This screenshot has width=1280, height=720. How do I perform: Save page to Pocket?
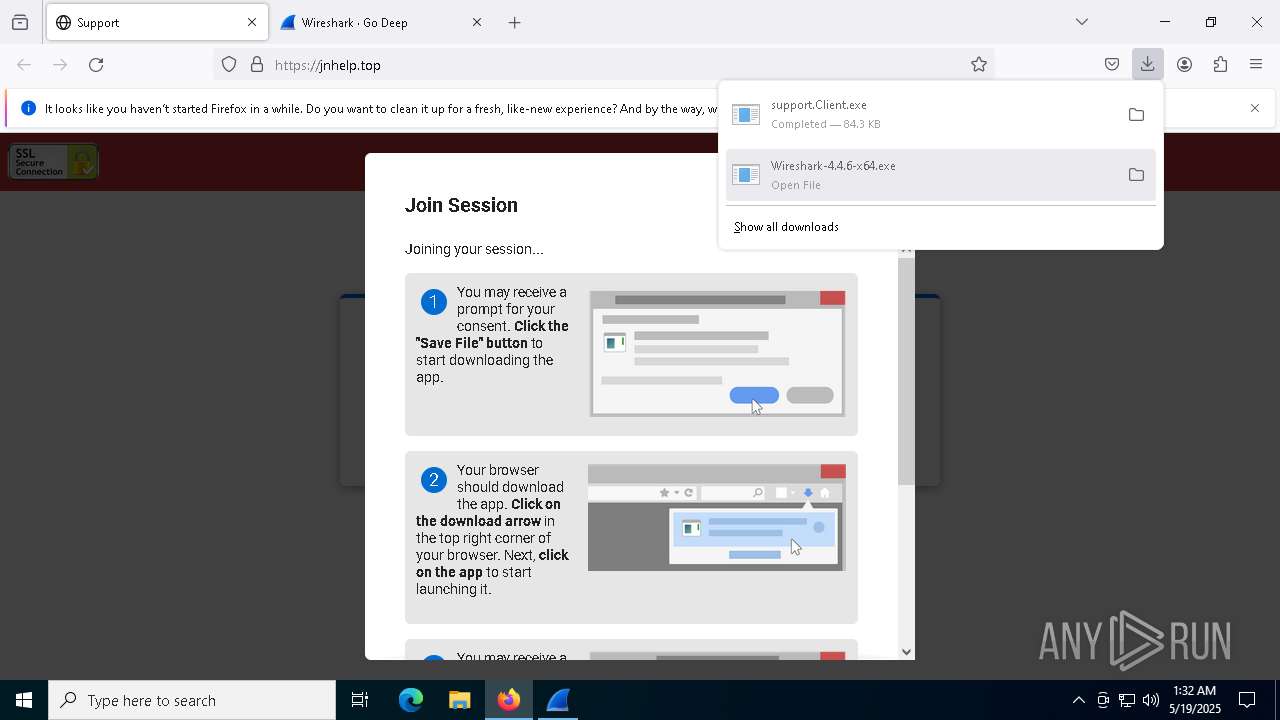click(1112, 65)
